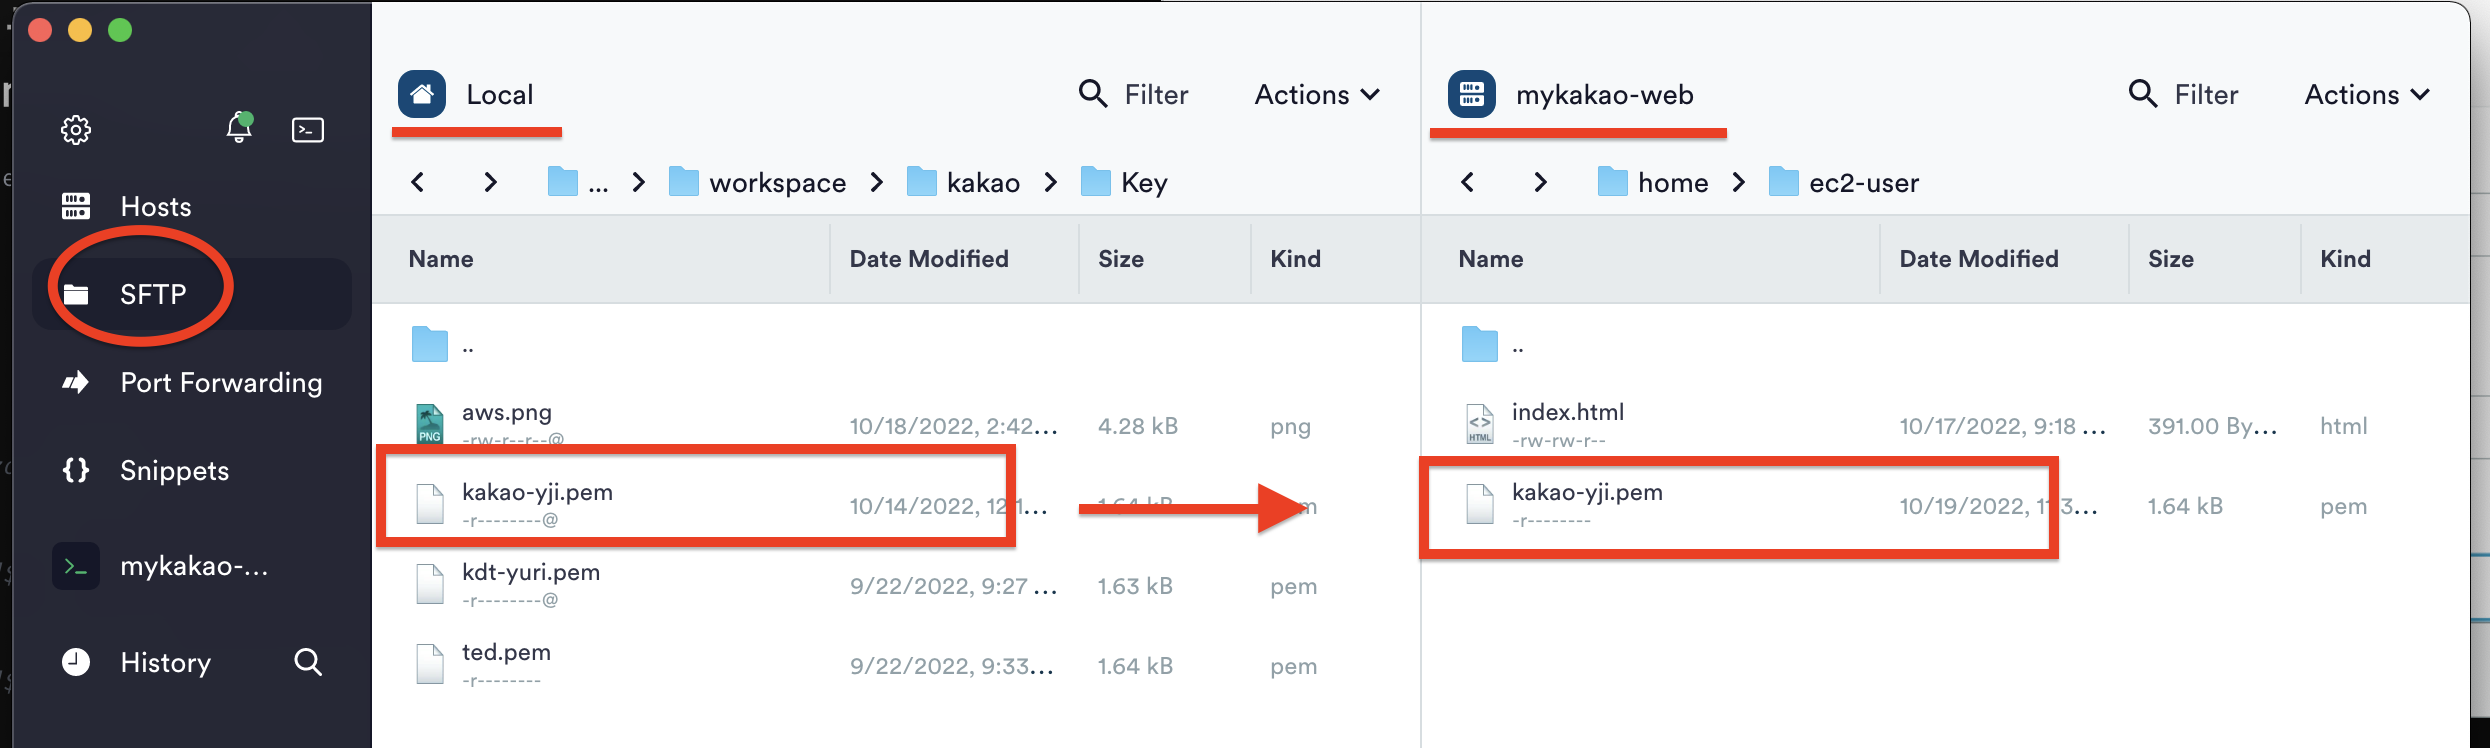Go back in remote pane navigation
The height and width of the screenshot is (748, 2490).
click(1468, 182)
